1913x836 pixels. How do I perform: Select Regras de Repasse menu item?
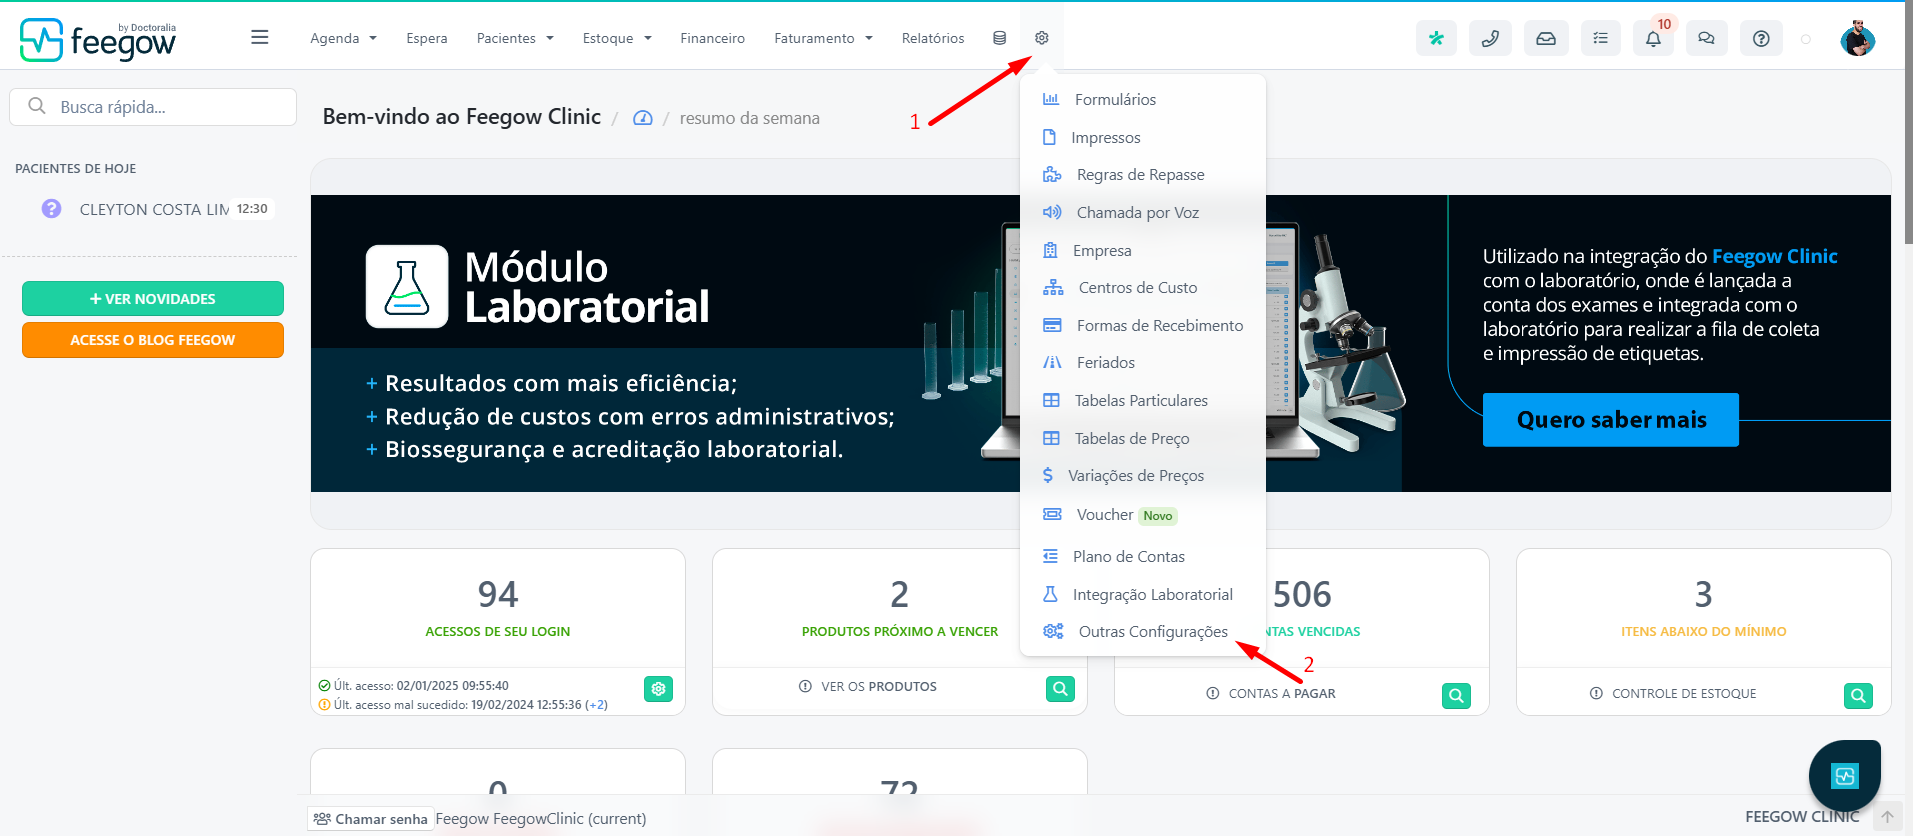click(1143, 174)
